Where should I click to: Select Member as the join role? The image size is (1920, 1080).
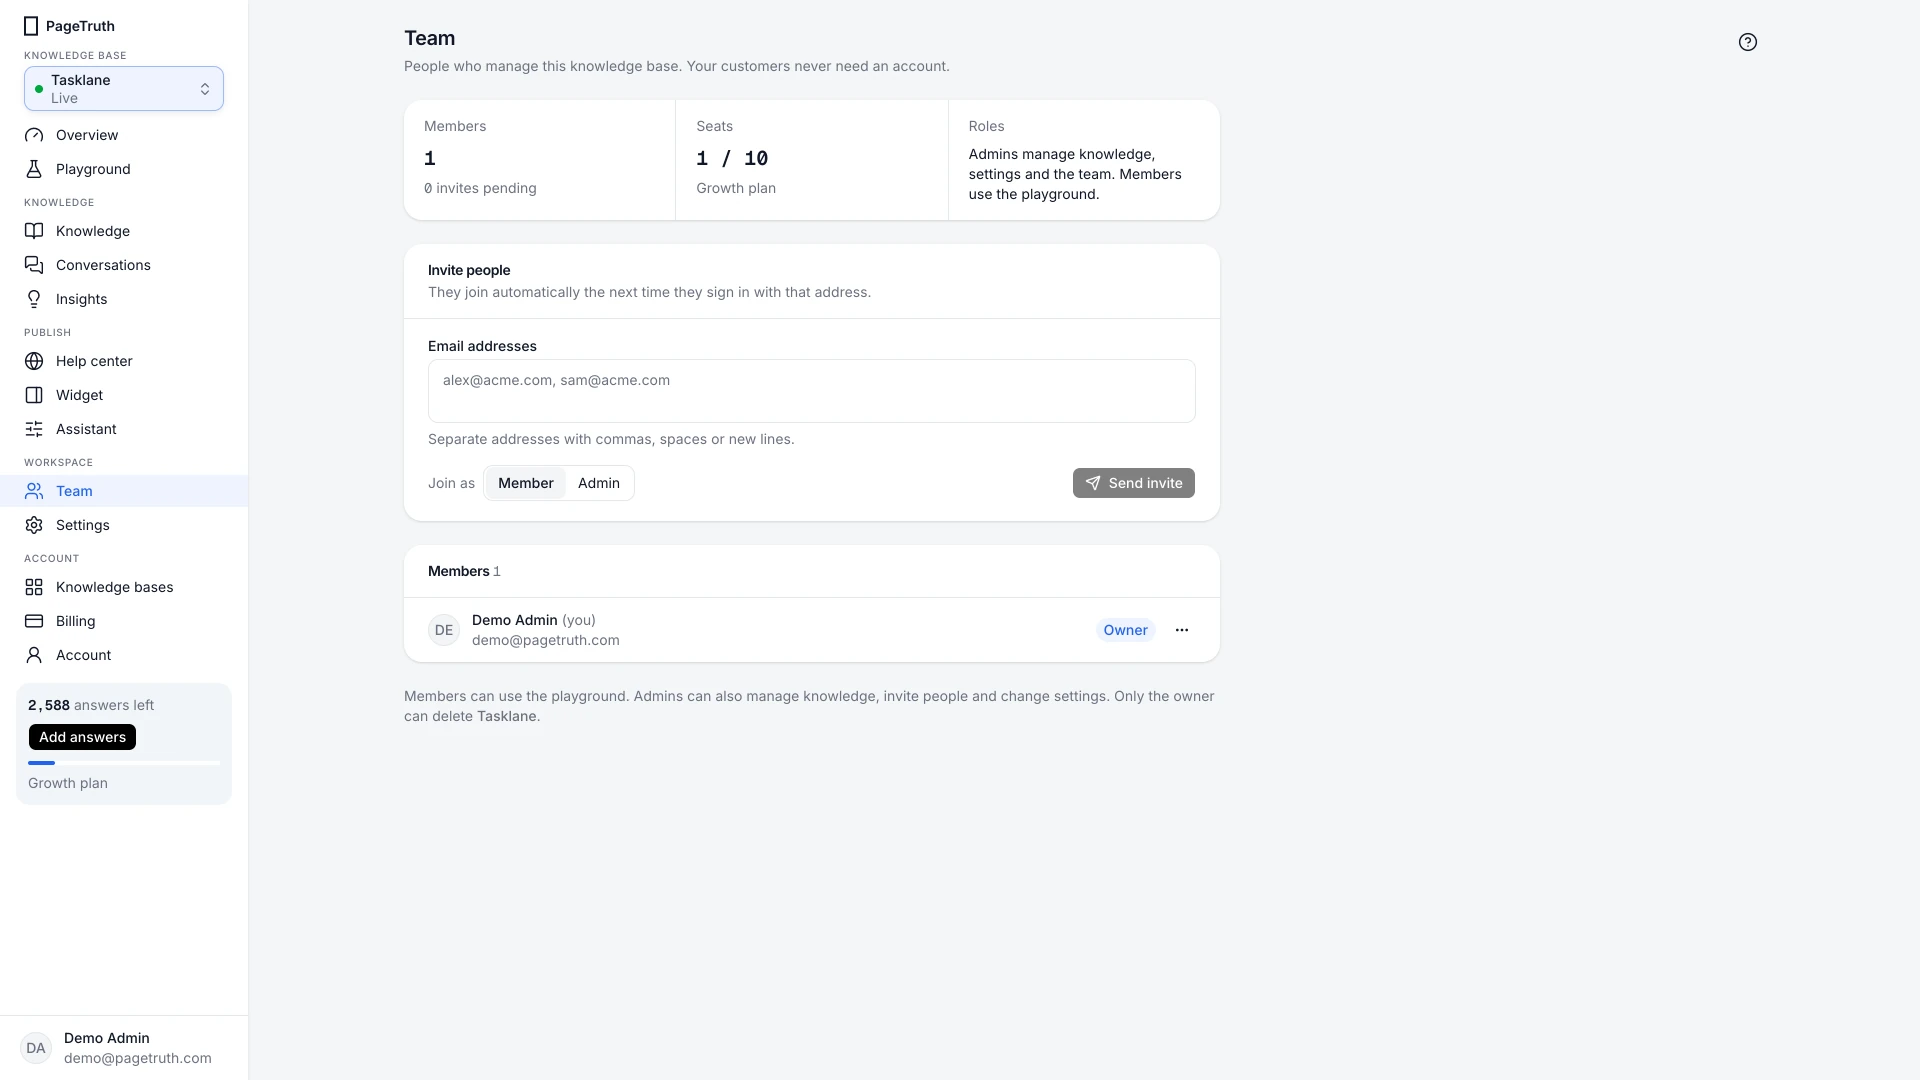(x=525, y=483)
